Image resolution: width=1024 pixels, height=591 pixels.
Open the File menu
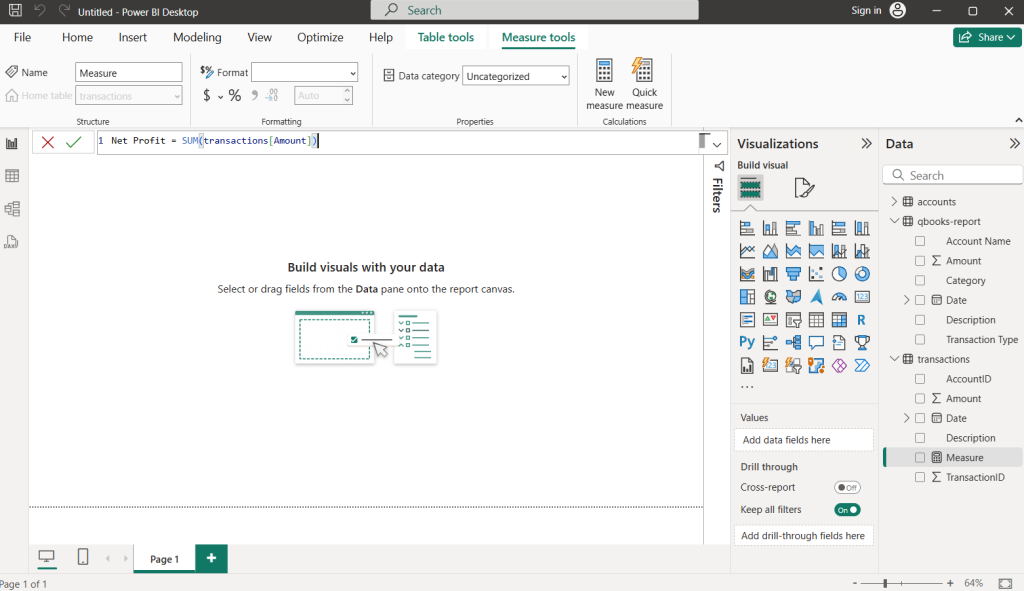tap(22, 37)
